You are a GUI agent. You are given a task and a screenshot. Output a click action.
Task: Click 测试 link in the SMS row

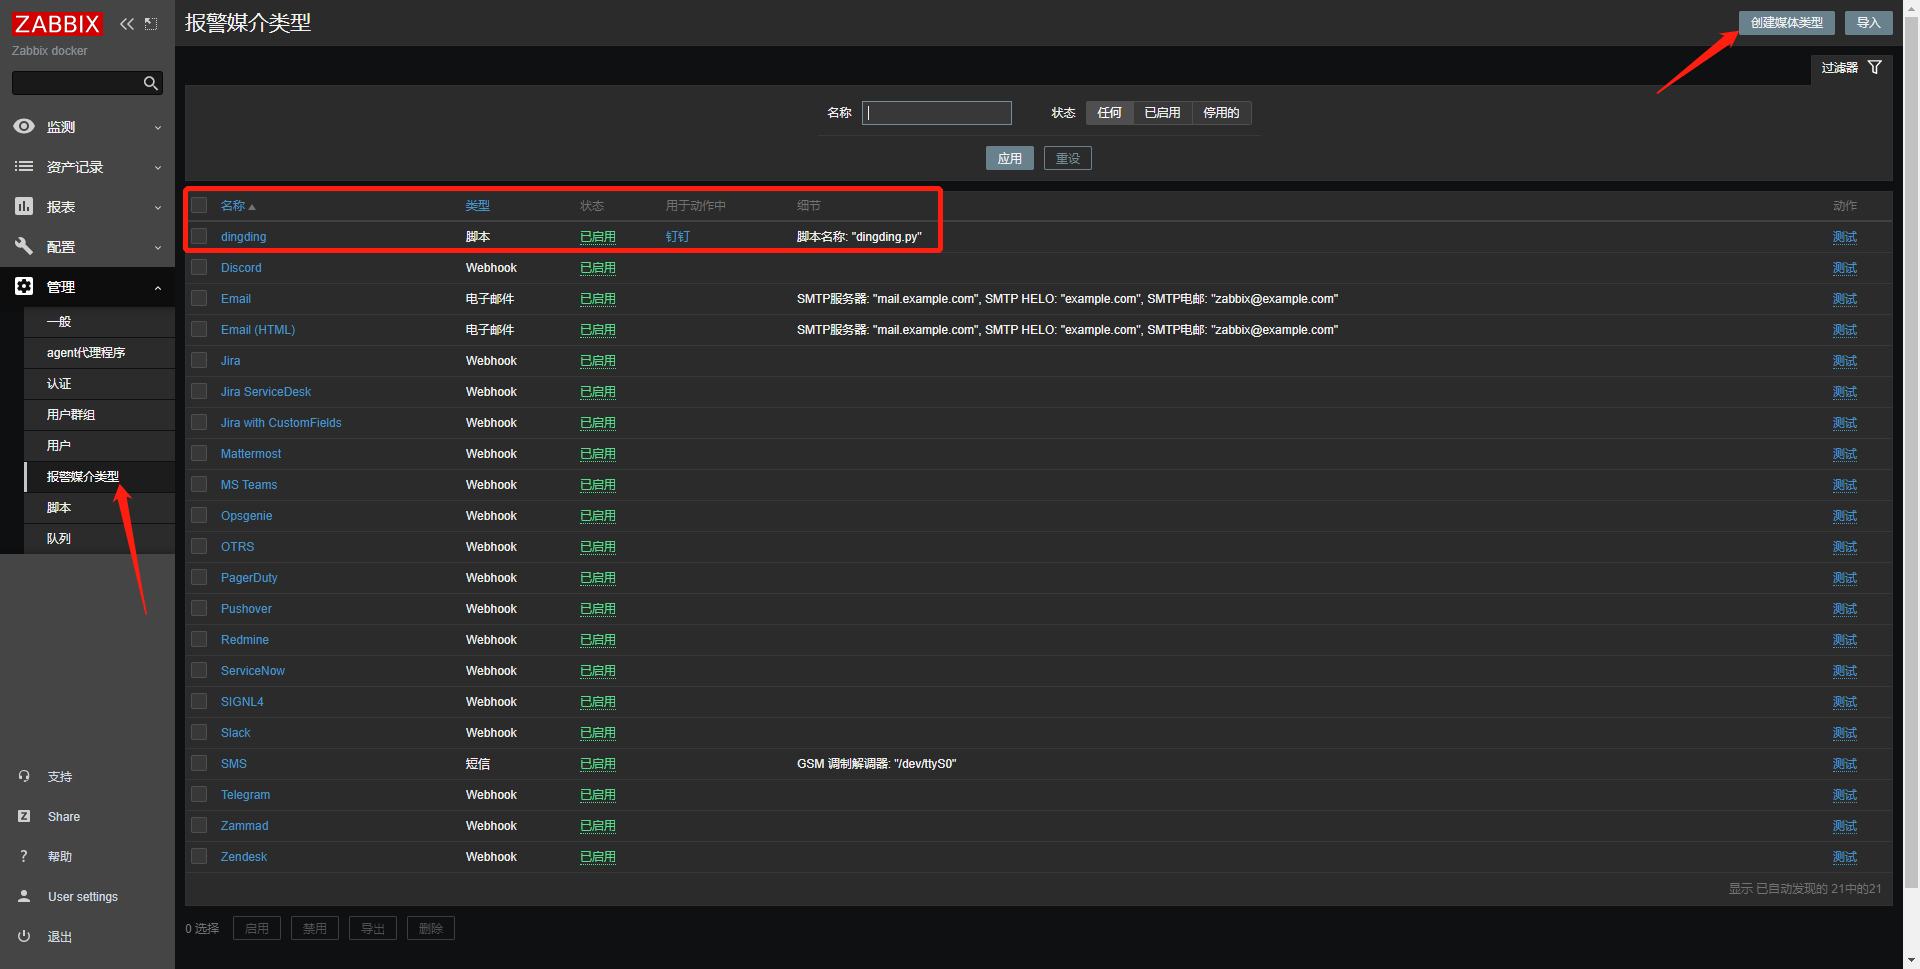point(1845,764)
